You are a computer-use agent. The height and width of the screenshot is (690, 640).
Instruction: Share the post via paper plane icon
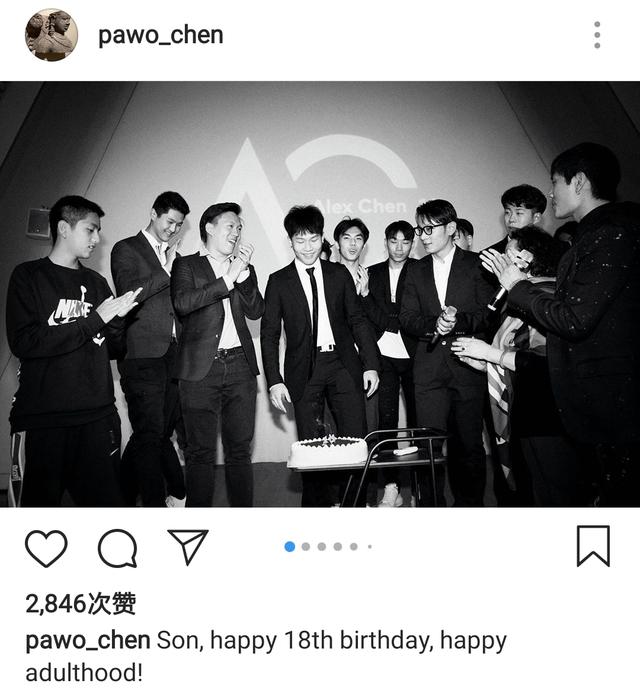tap(188, 547)
